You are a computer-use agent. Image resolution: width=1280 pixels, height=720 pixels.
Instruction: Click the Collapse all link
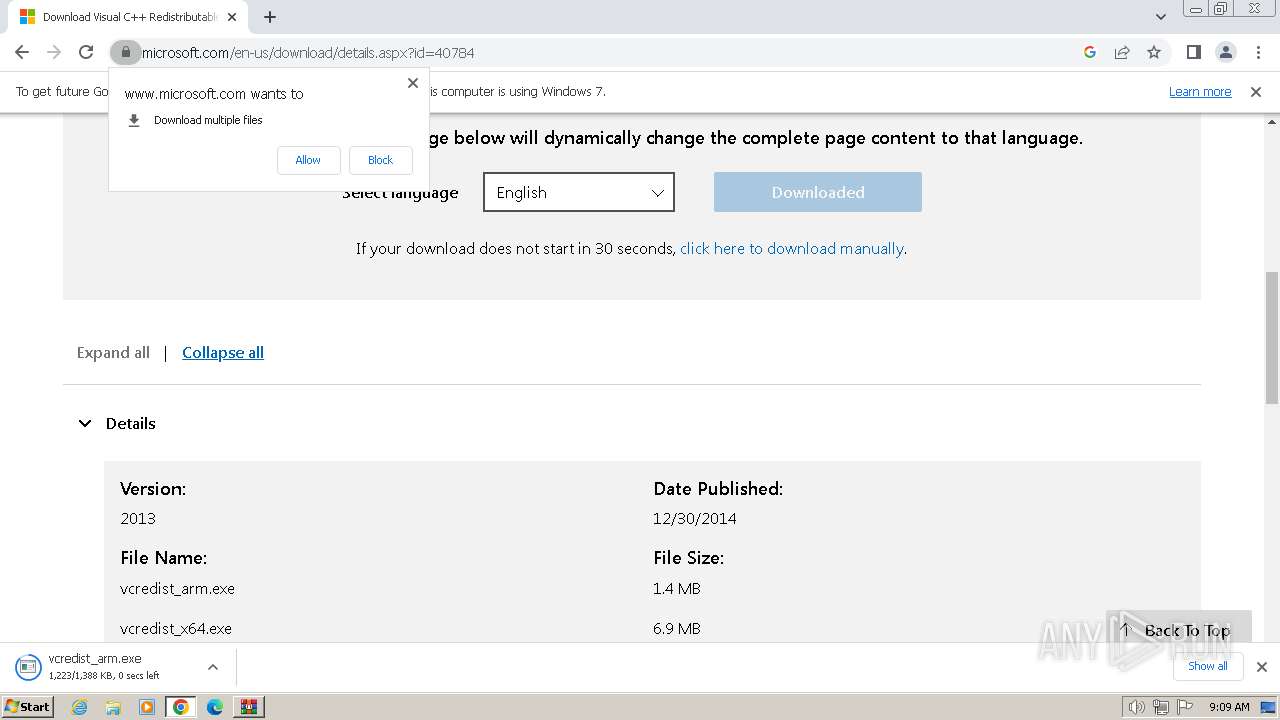pos(223,352)
